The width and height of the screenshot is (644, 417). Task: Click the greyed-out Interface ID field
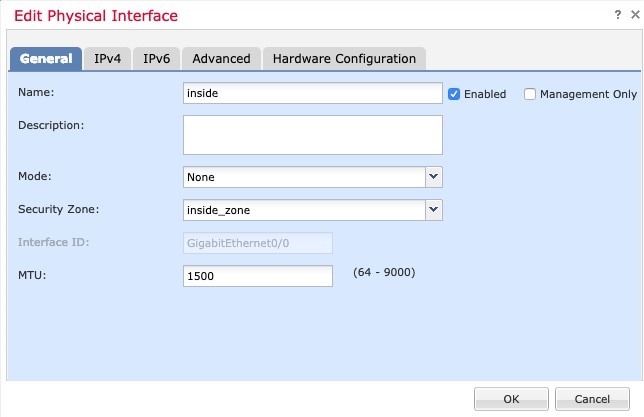point(258,242)
